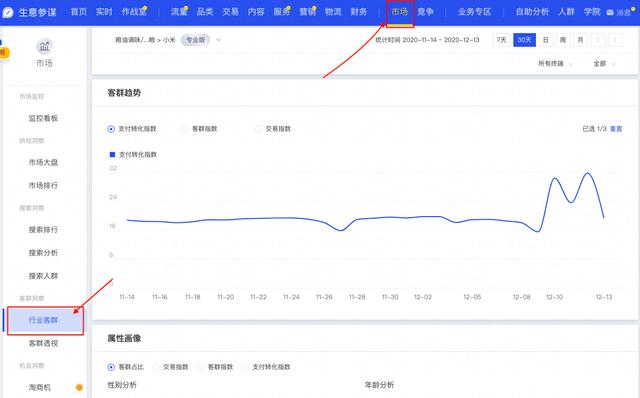640x398 pixels.
Task: Open the 作战室 top menu
Action: pos(134,12)
